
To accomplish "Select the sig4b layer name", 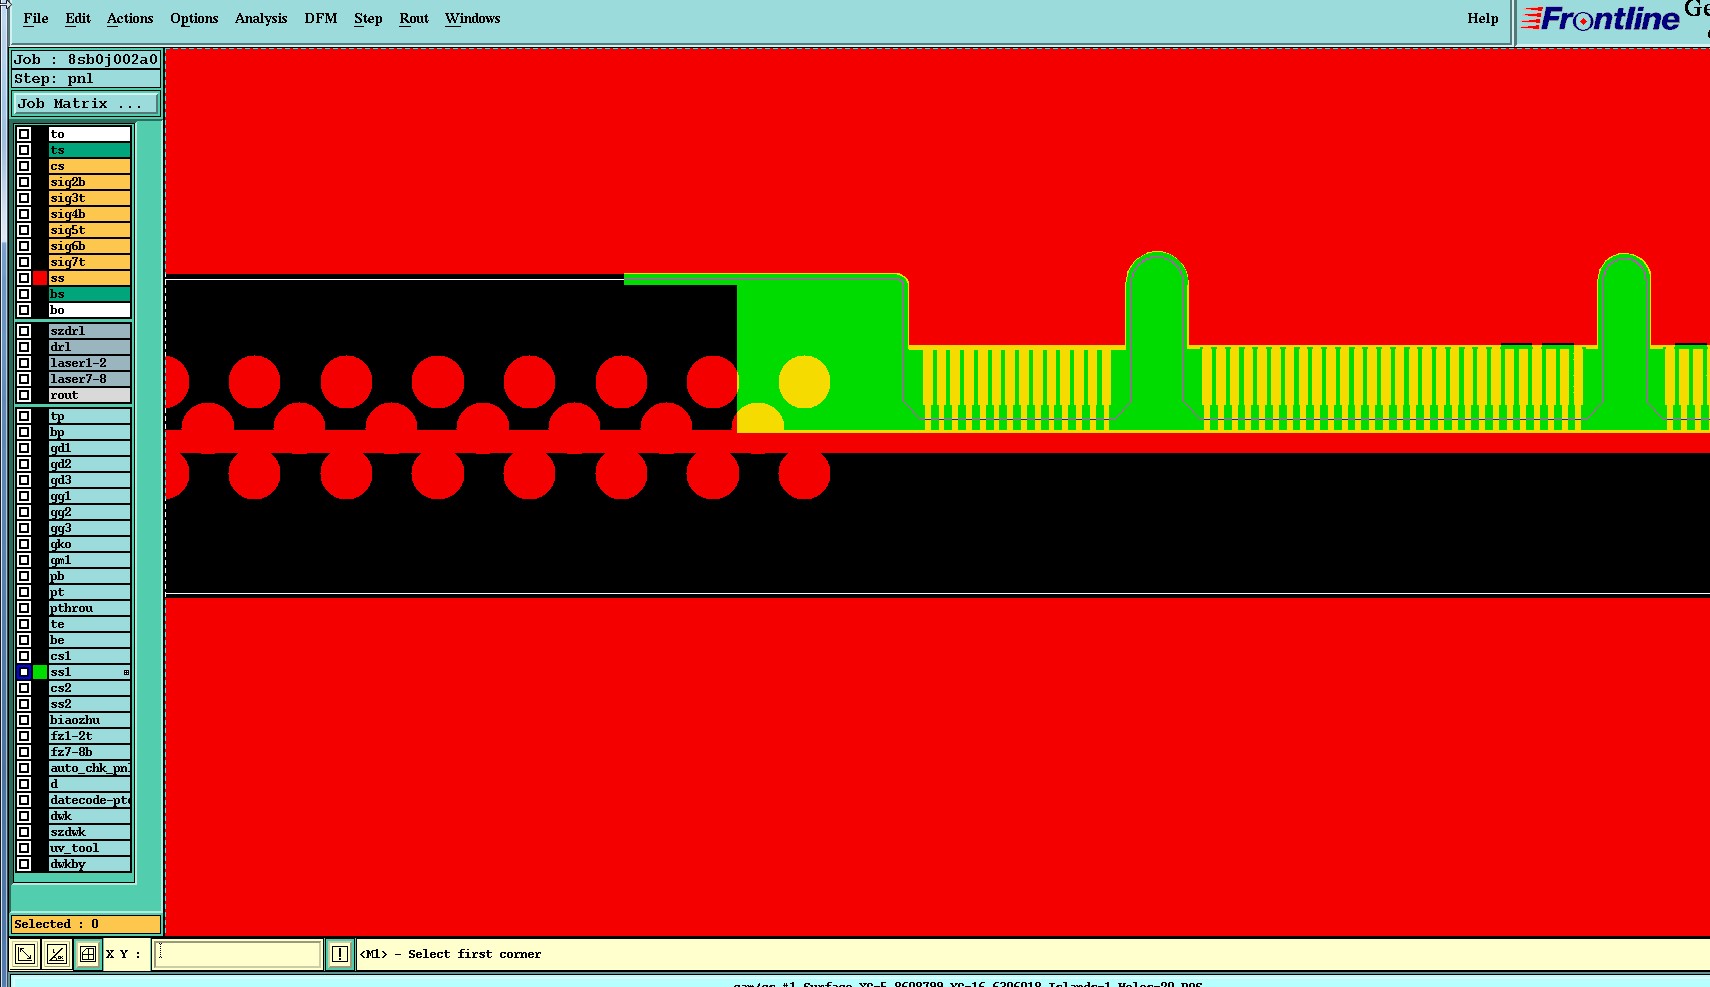I will [90, 214].
